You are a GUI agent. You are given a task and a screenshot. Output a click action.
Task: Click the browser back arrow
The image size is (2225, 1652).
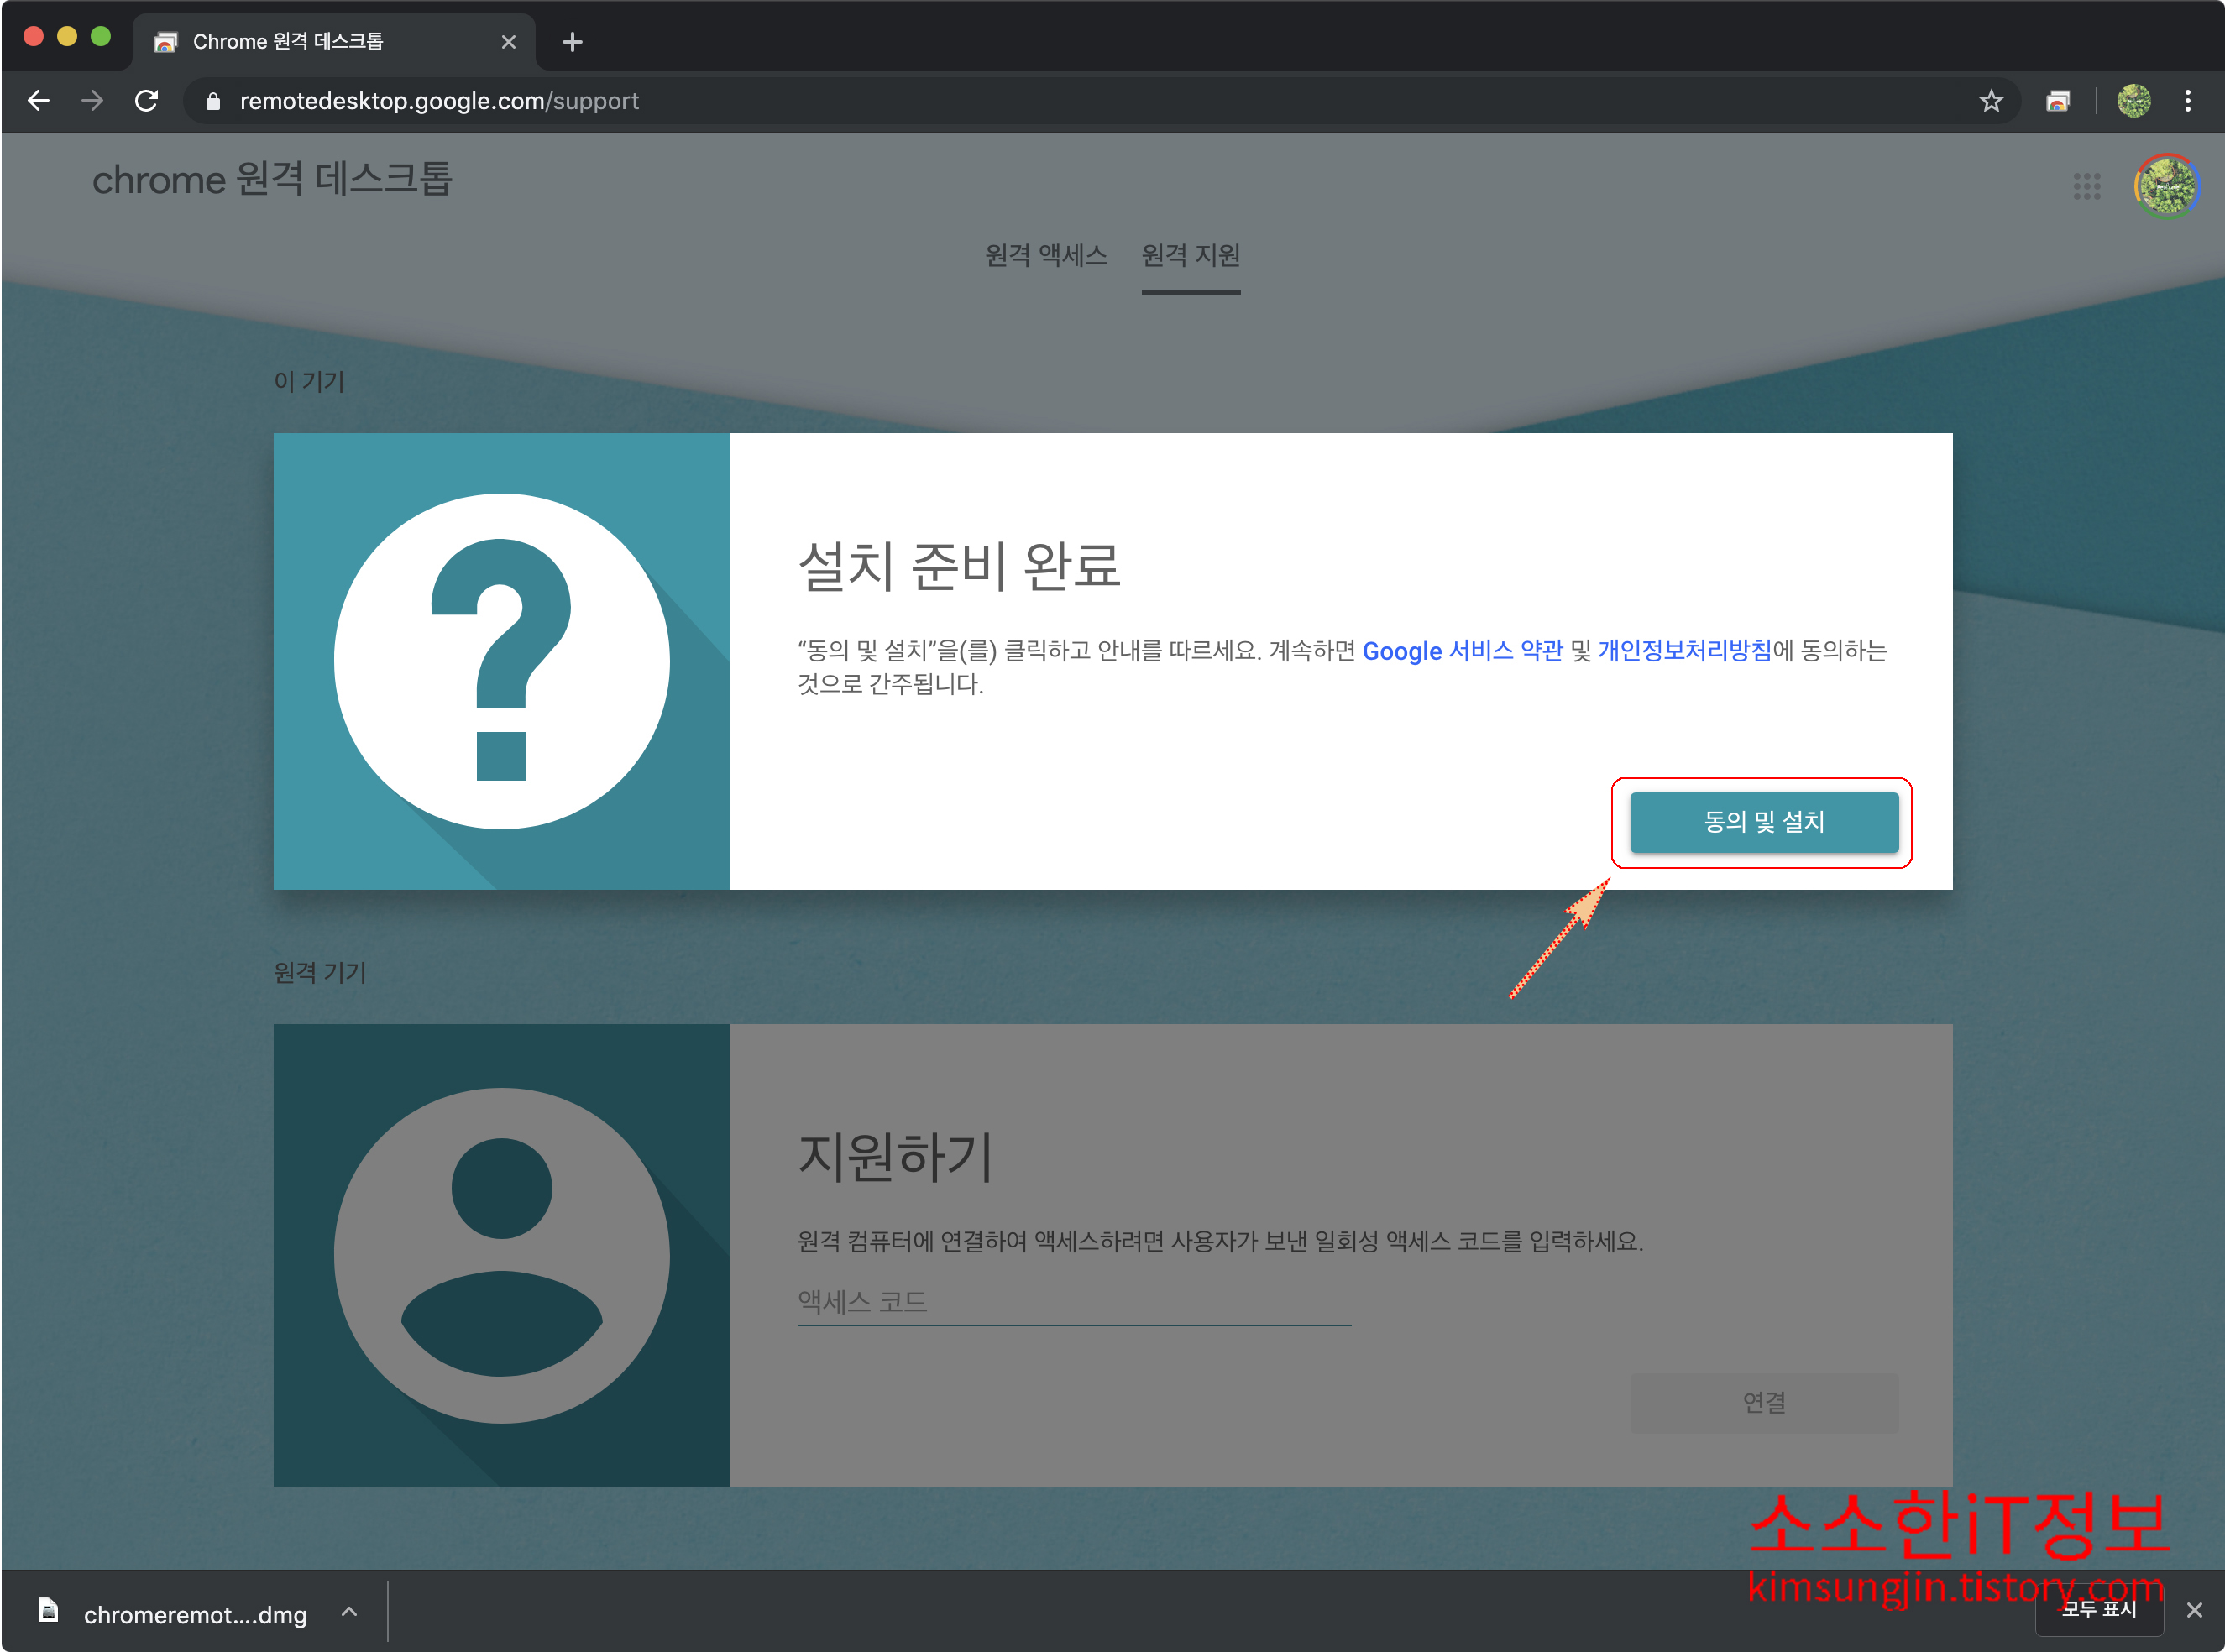(x=38, y=101)
